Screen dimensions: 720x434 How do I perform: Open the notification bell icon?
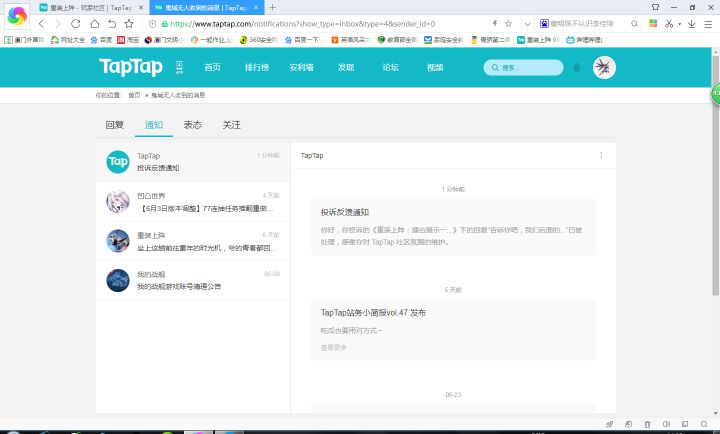click(x=576, y=67)
